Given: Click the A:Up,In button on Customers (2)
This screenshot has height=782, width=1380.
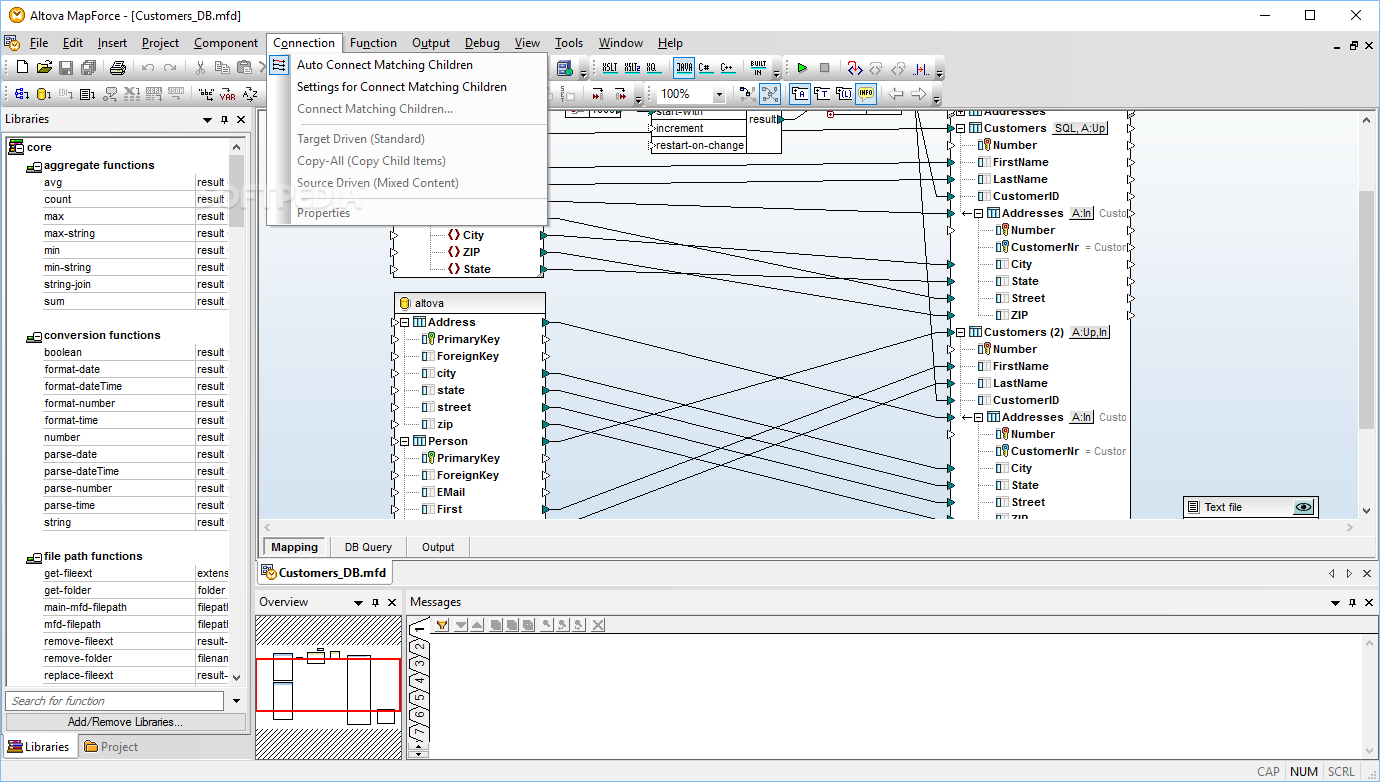Looking at the screenshot, I should (1089, 332).
